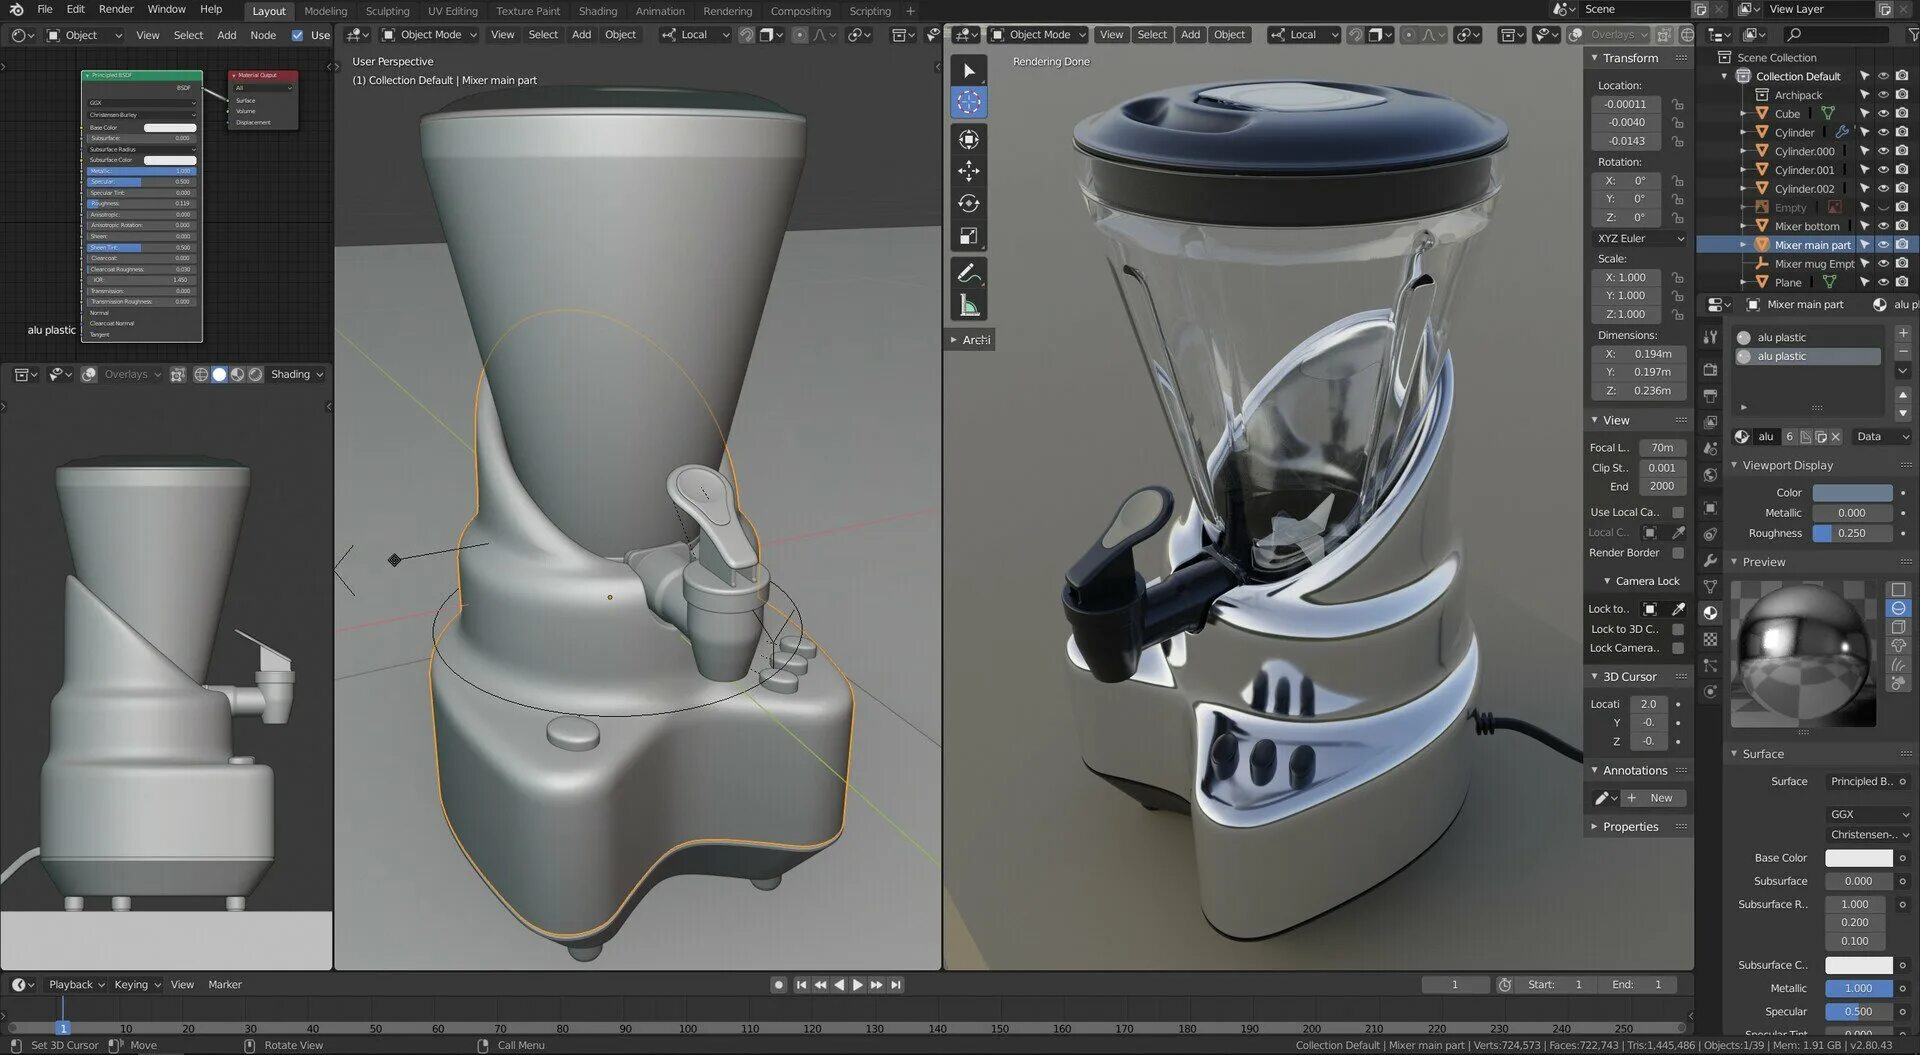Select the Scale tool
Screen dimensions: 1920x1055
point(968,237)
